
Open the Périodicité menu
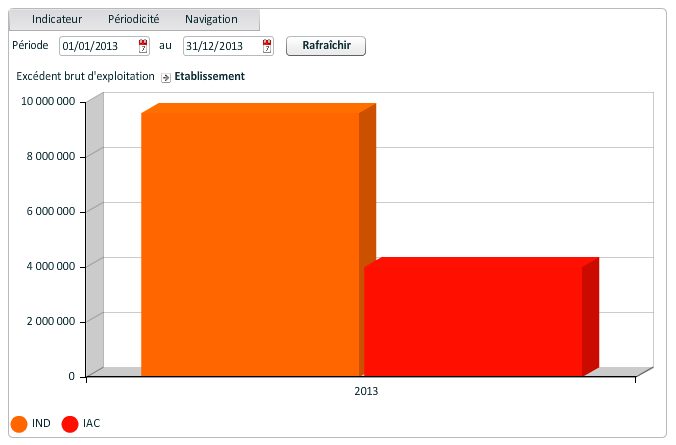(133, 19)
